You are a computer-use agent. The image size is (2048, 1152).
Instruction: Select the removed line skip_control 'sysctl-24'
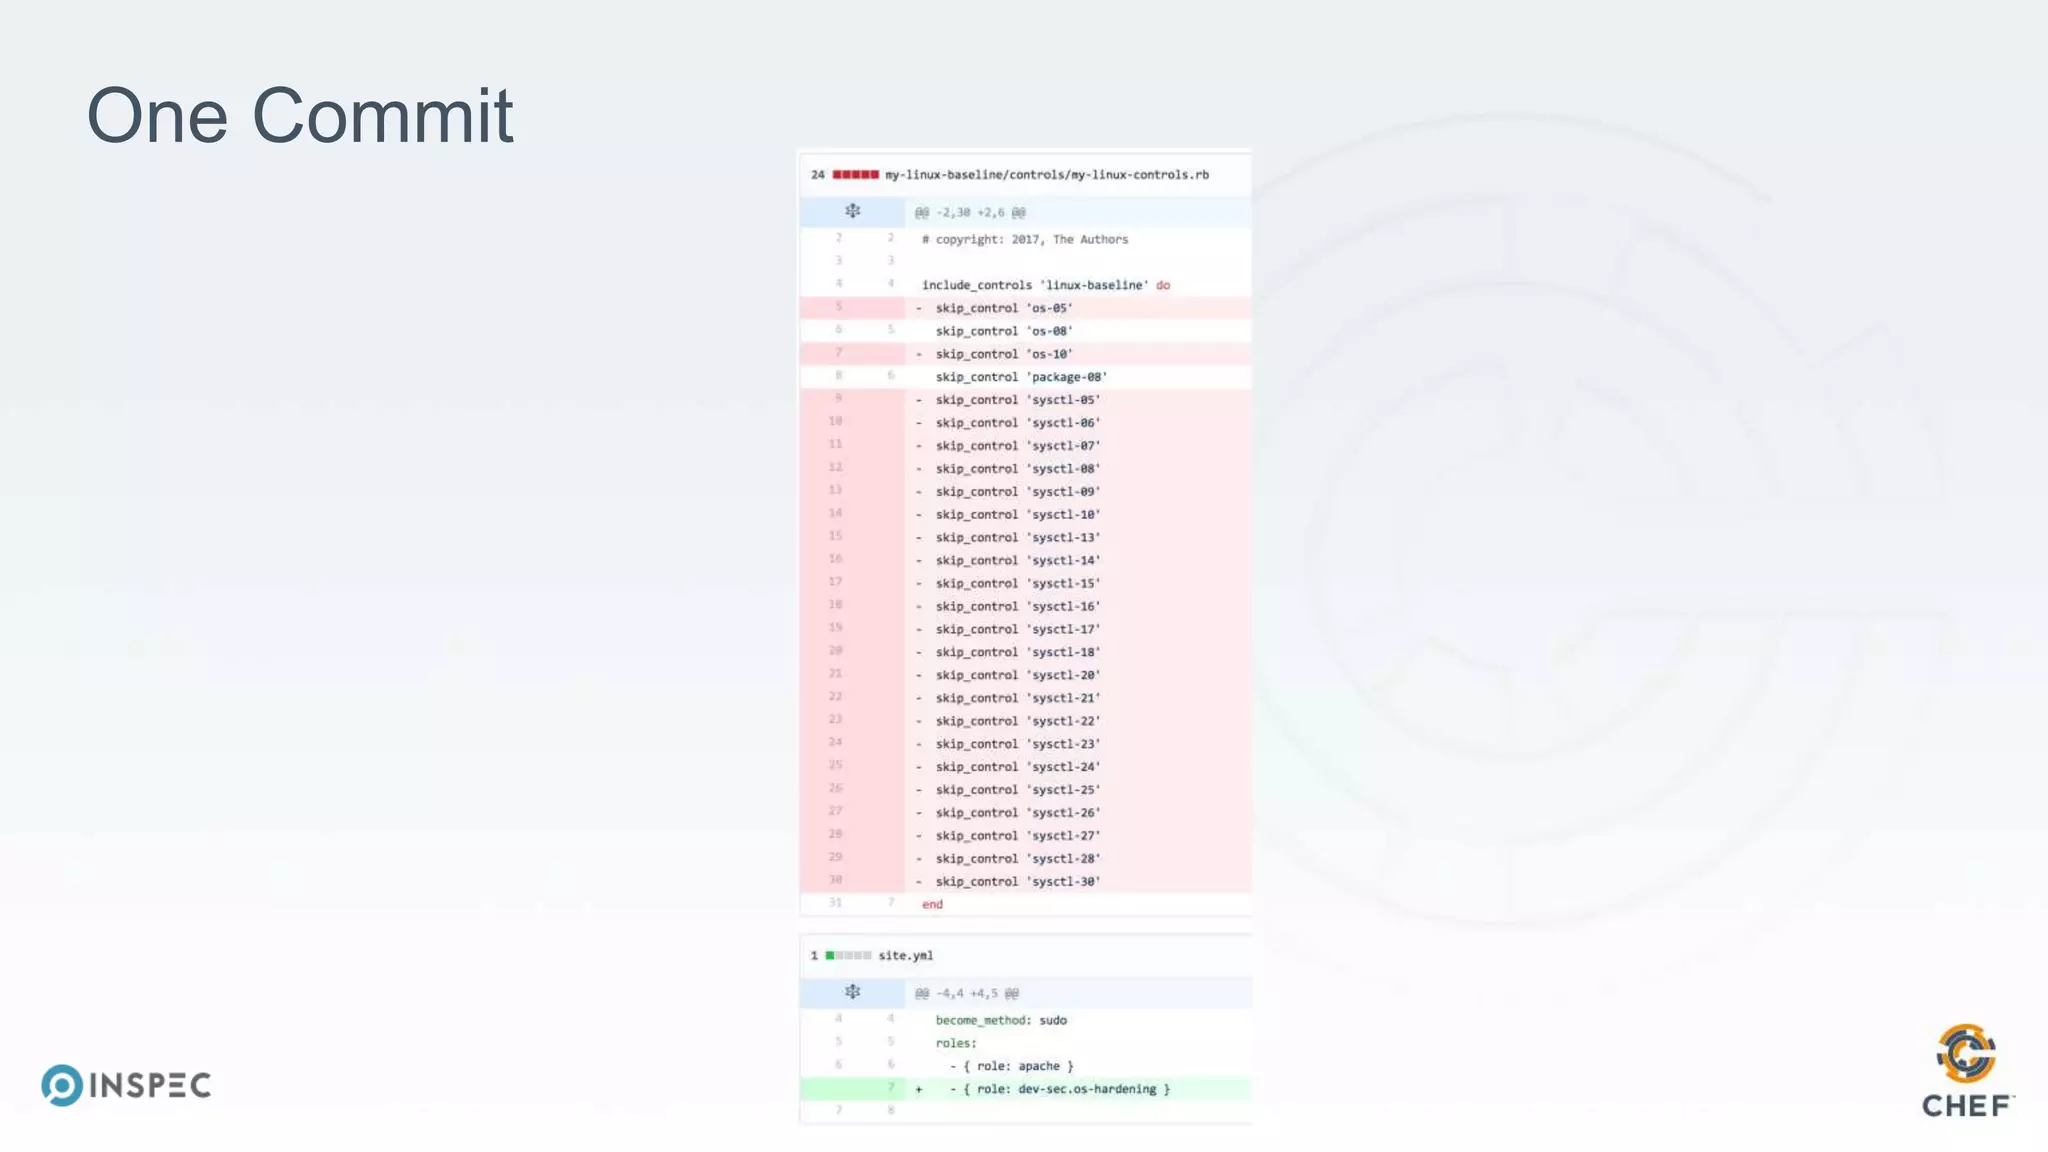pos(1025,768)
